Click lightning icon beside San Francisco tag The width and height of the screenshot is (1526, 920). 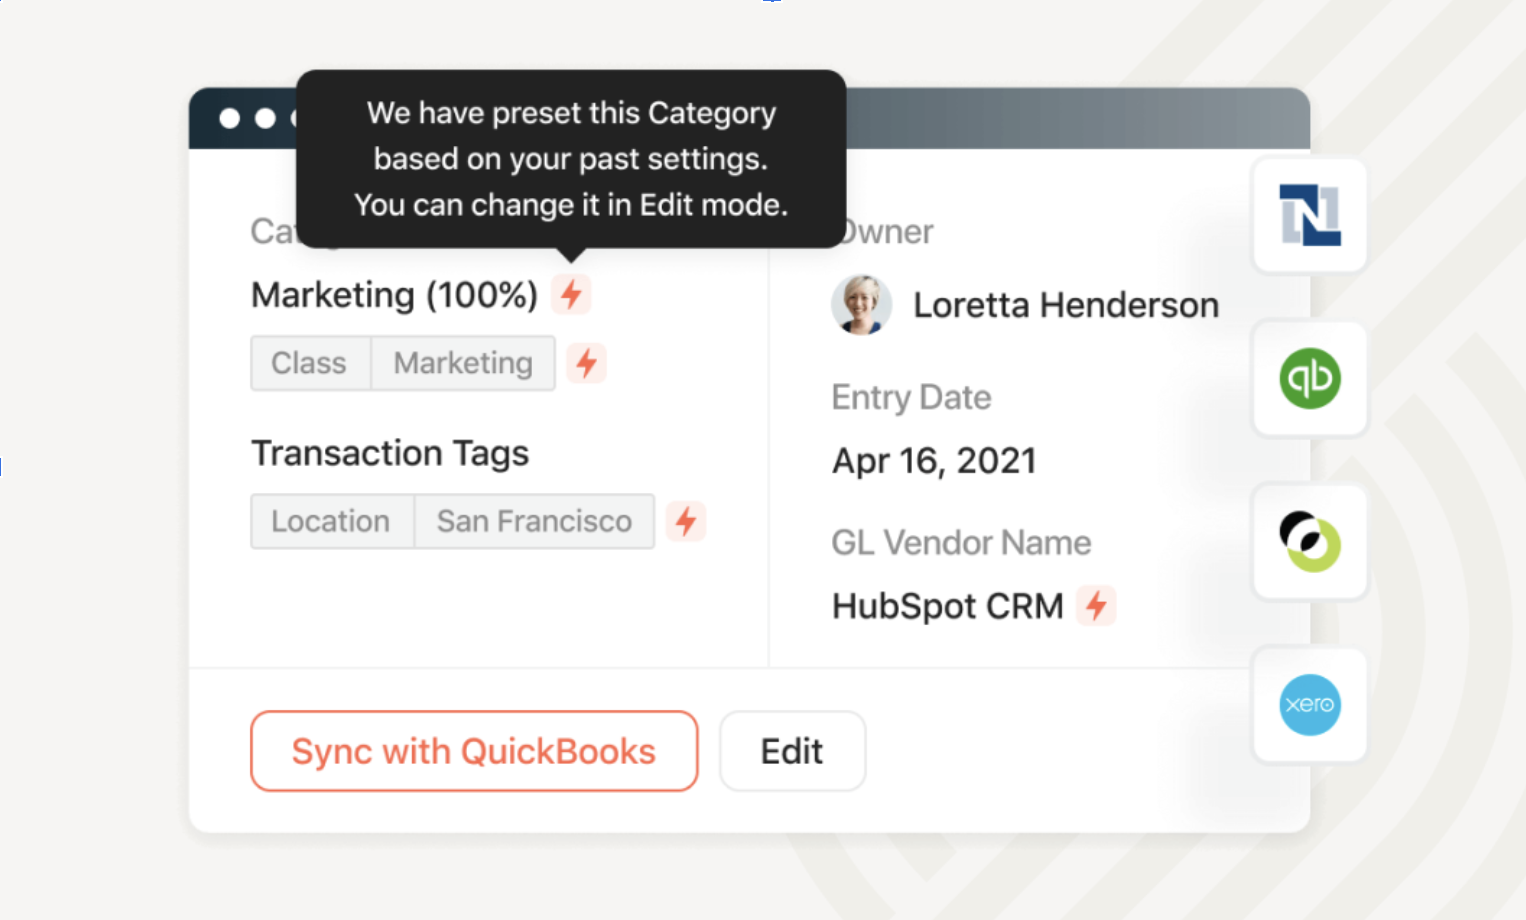click(x=686, y=521)
